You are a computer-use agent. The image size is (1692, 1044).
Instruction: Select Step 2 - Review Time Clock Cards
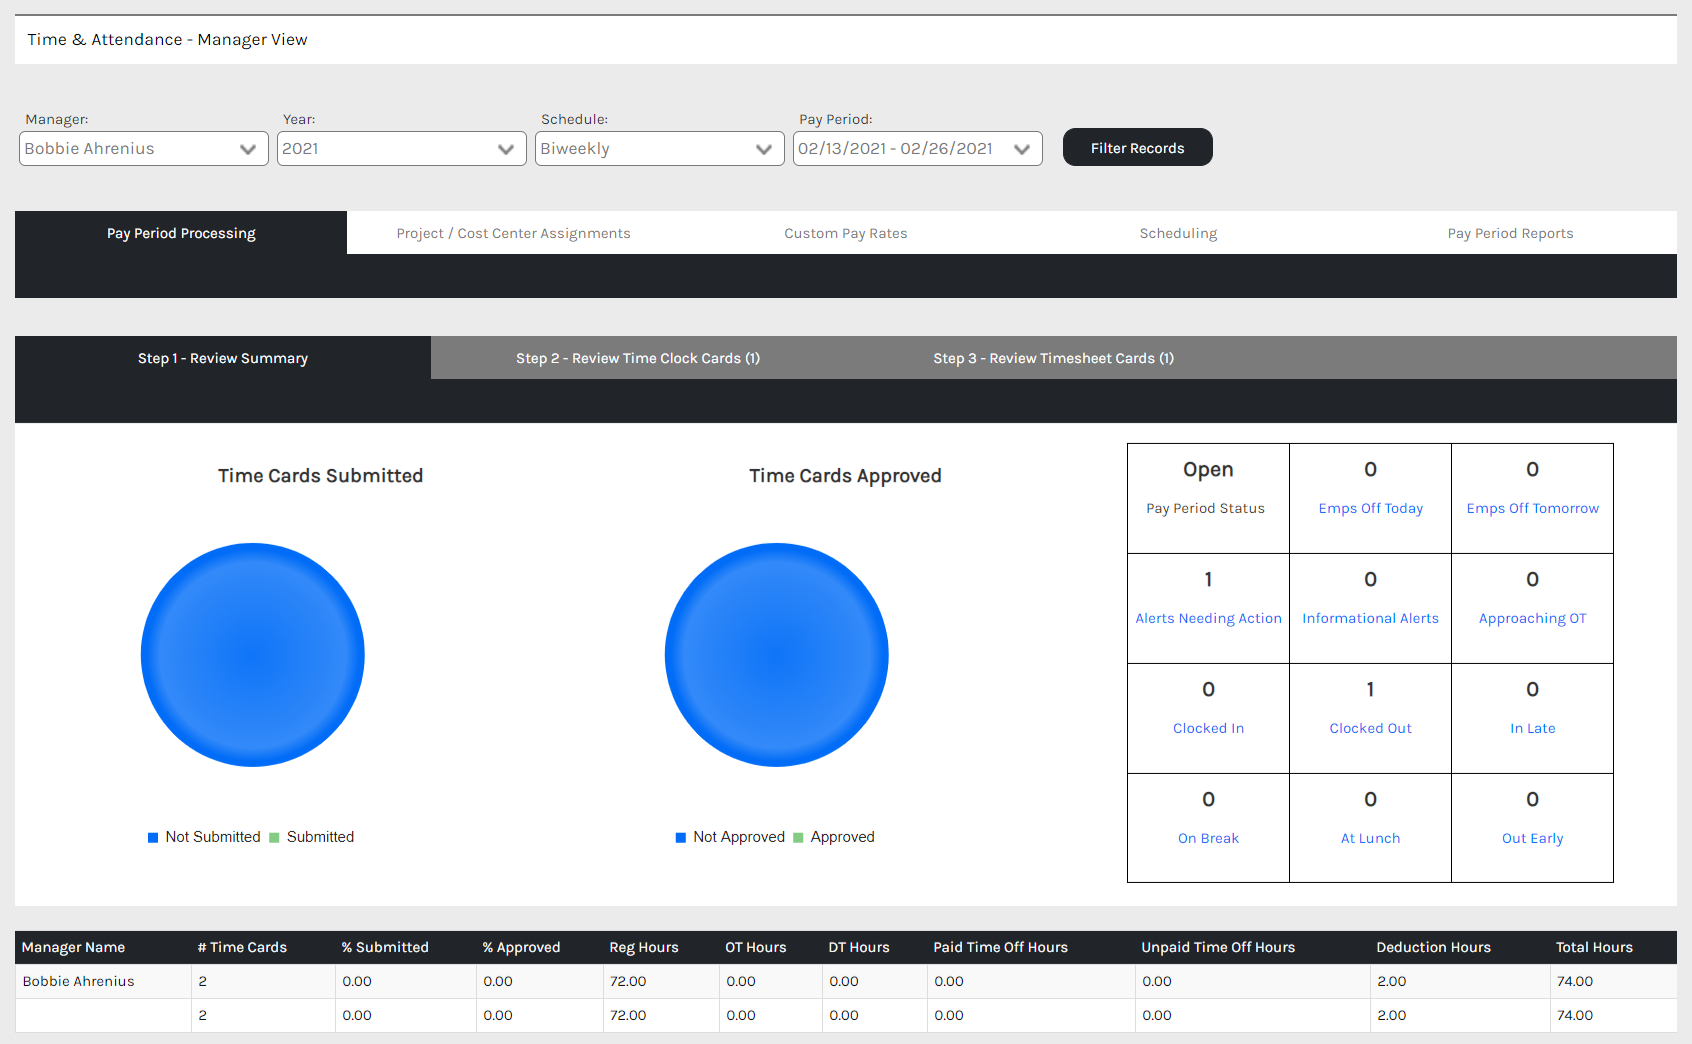[638, 358]
